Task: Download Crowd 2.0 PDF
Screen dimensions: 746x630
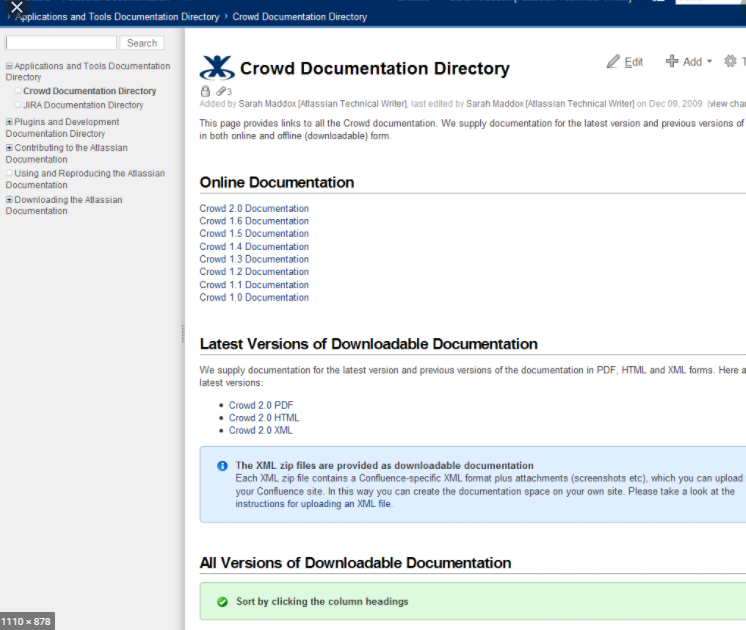Action: (x=261, y=405)
